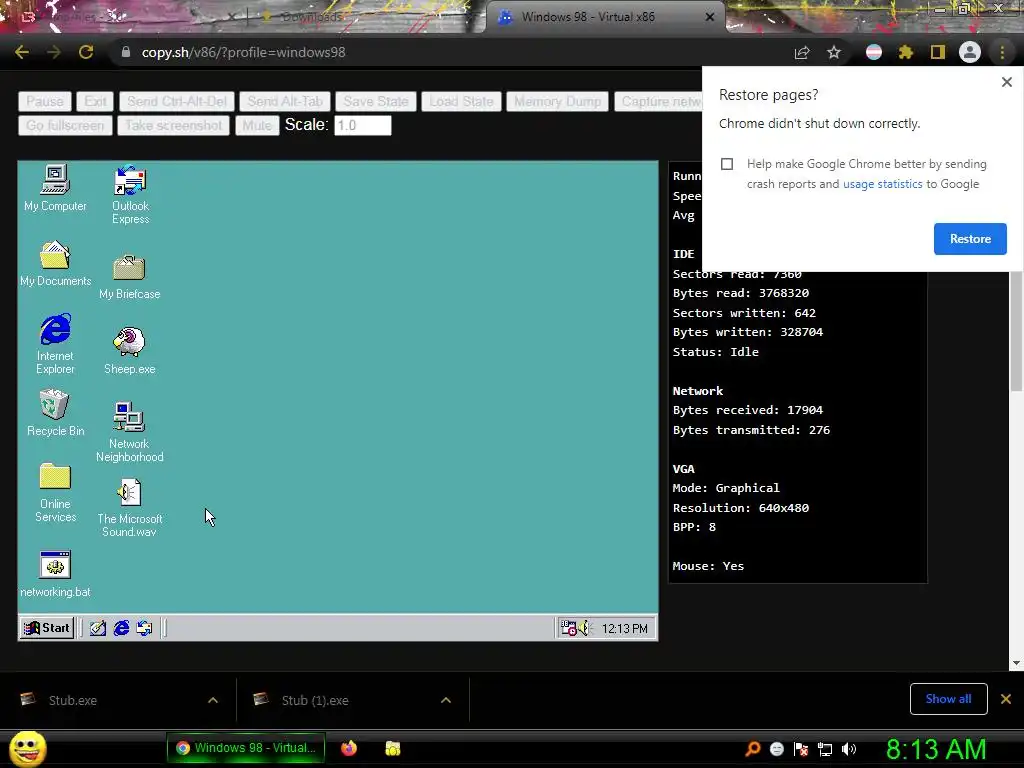
Task: Click the page vertical scrollbar
Action: tap(1016, 332)
